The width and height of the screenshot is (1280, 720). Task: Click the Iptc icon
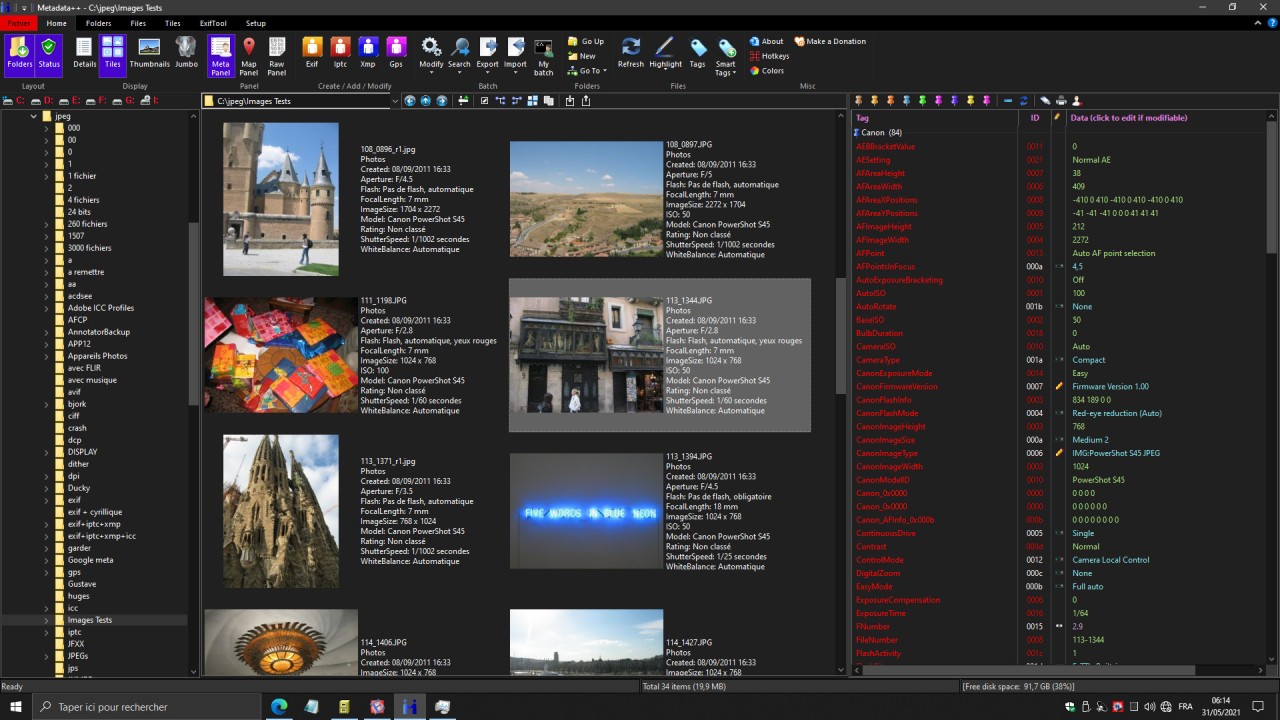340,53
